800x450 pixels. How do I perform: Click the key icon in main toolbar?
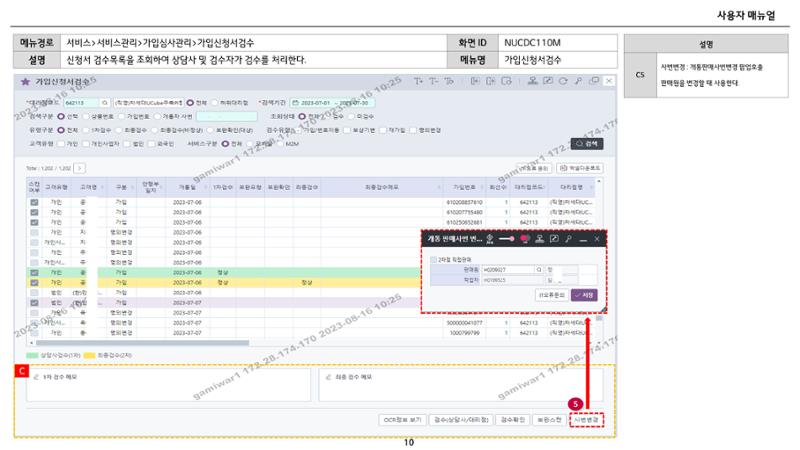(x=579, y=81)
